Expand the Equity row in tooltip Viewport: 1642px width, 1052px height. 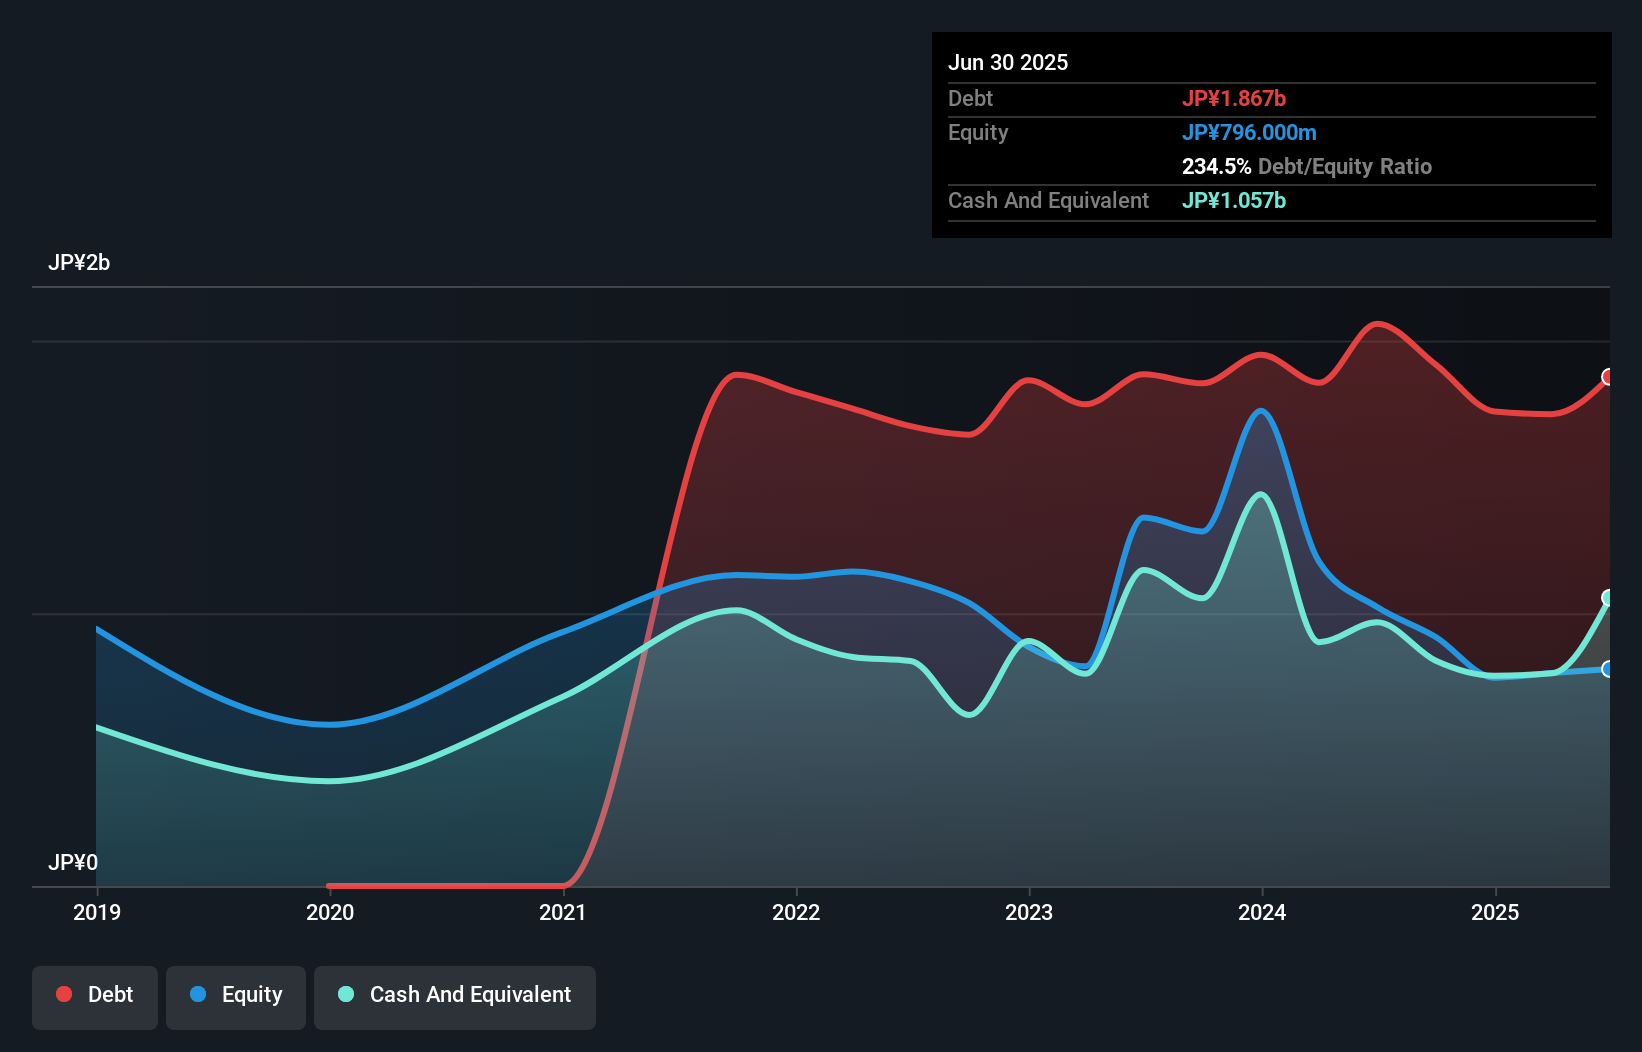click(x=978, y=132)
